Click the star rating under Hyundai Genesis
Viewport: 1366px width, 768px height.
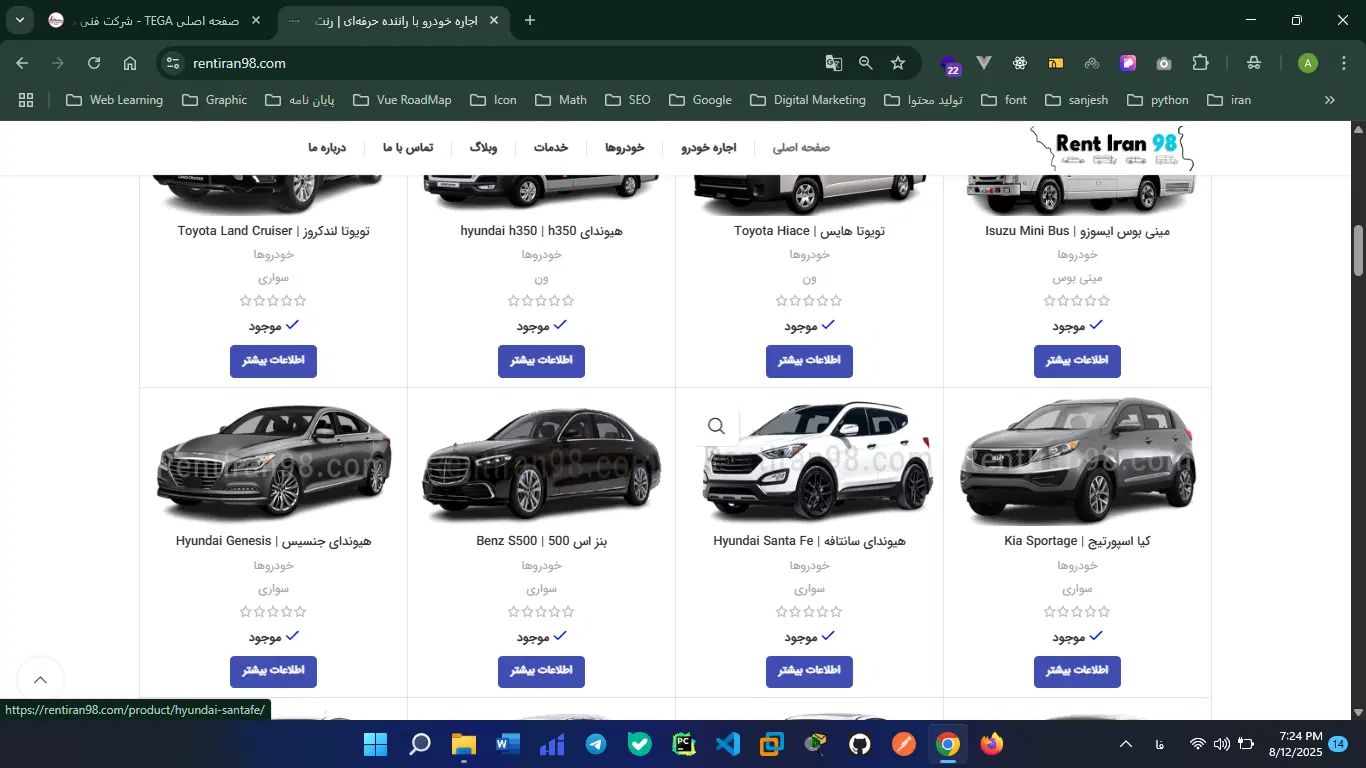click(273, 612)
